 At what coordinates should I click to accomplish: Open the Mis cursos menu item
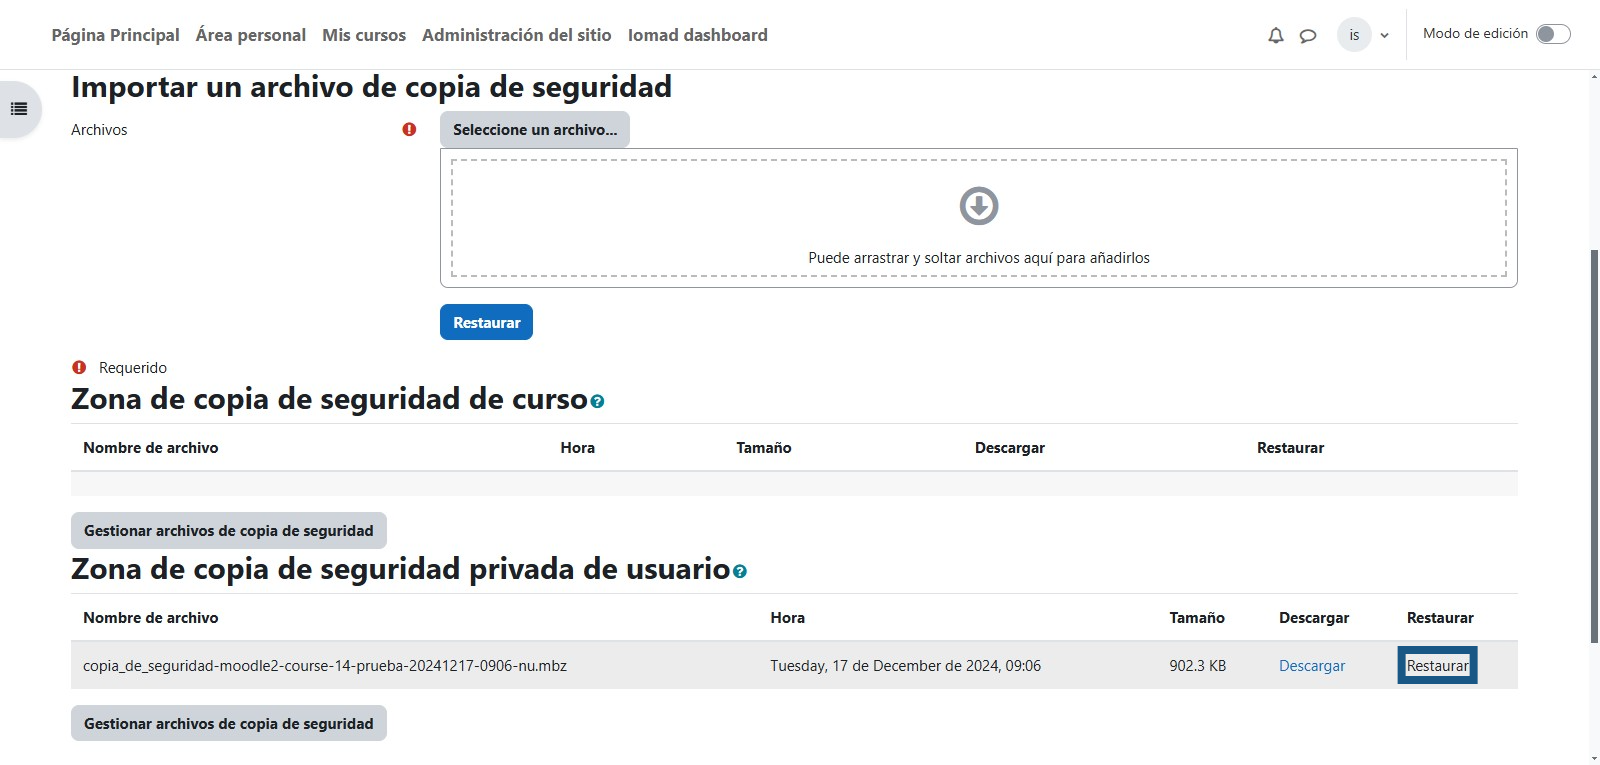pyautogui.click(x=364, y=35)
